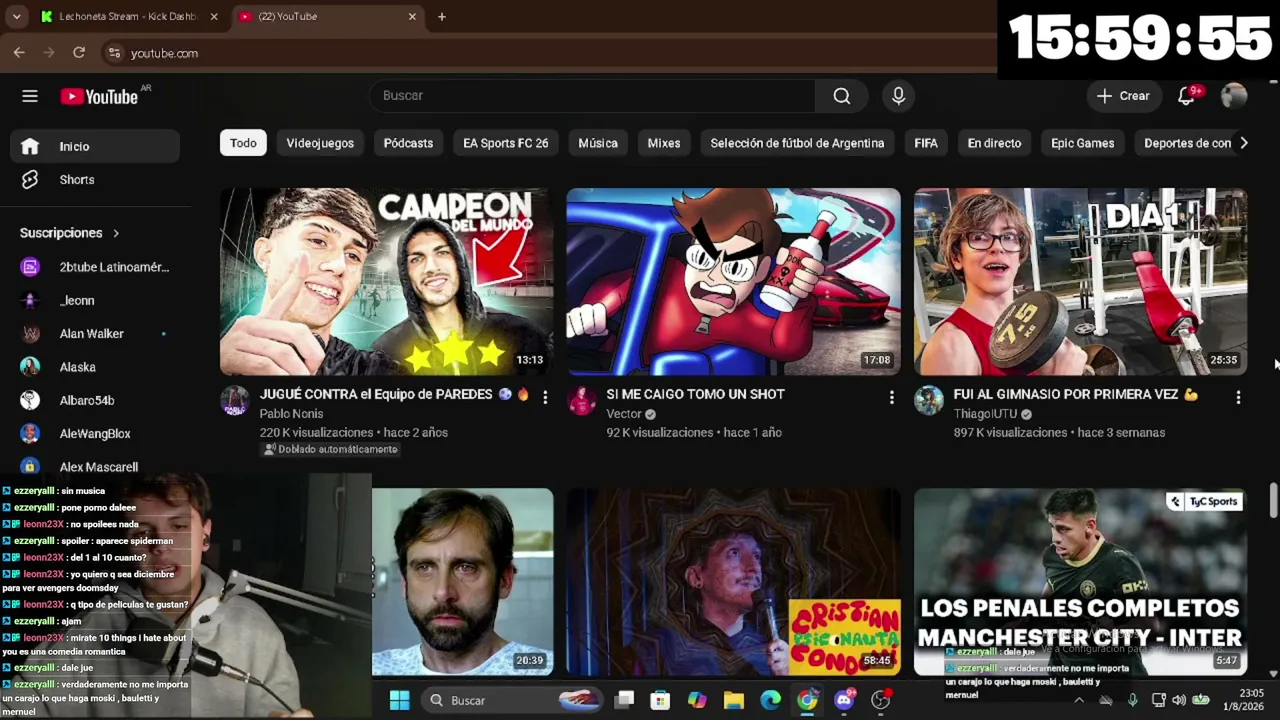Select the Selección de fútbol de Argentina chip
This screenshot has width=1280, height=720.
797,143
